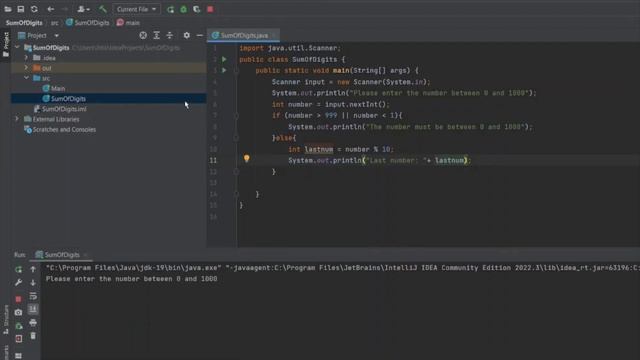Image resolution: width=640 pixels, height=360 pixels.
Task: Expand External Libraries node
Action: coord(17,119)
